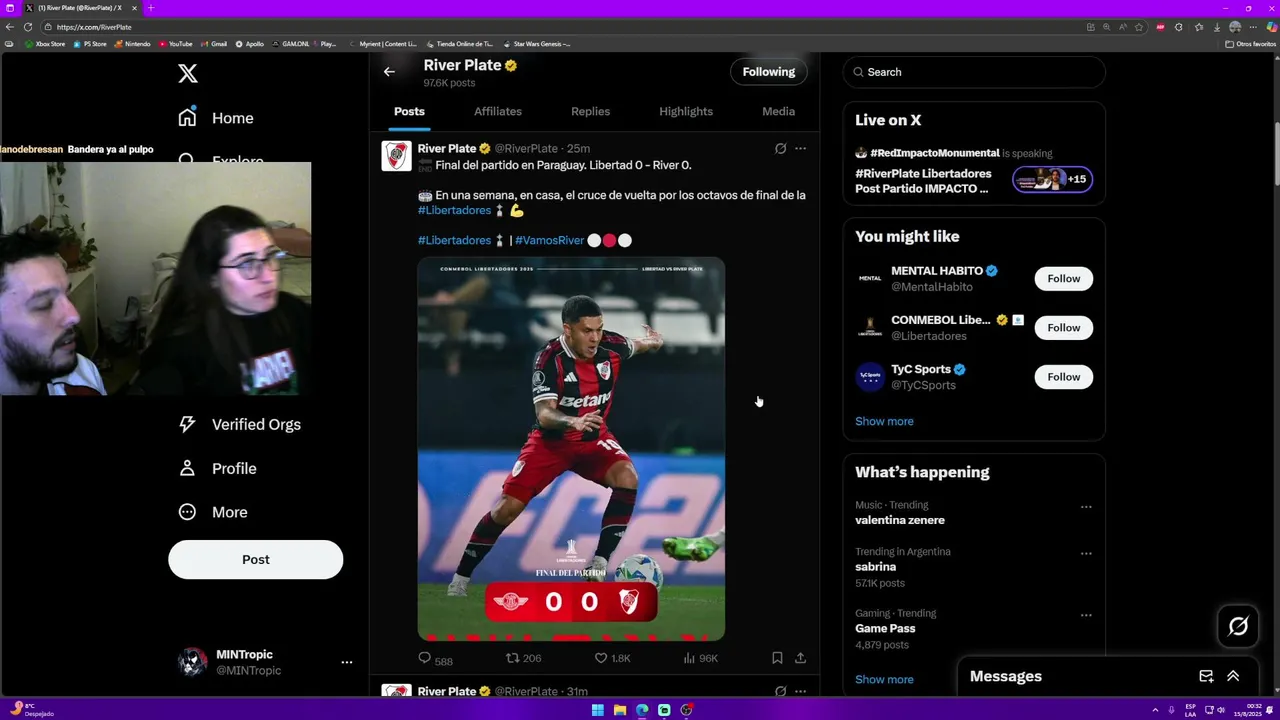Screen dimensions: 1280x720
Task: Click the Game Pass trending topic
Action: pos(885,628)
